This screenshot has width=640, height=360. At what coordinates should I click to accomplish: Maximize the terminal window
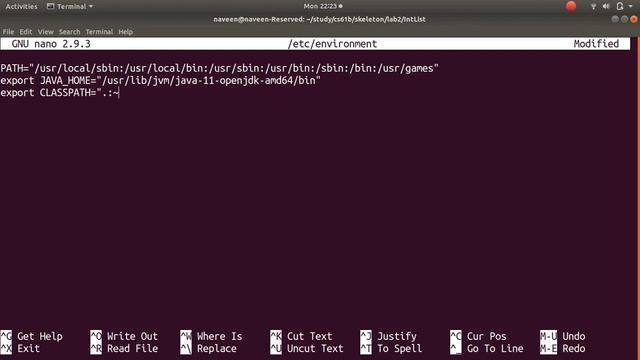[x=624, y=19]
